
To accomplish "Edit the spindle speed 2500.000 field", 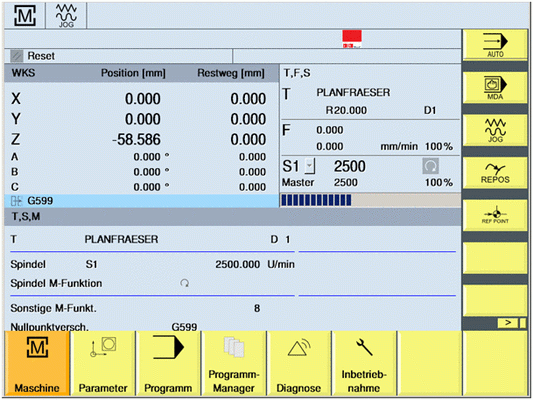I will coord(237,264).
